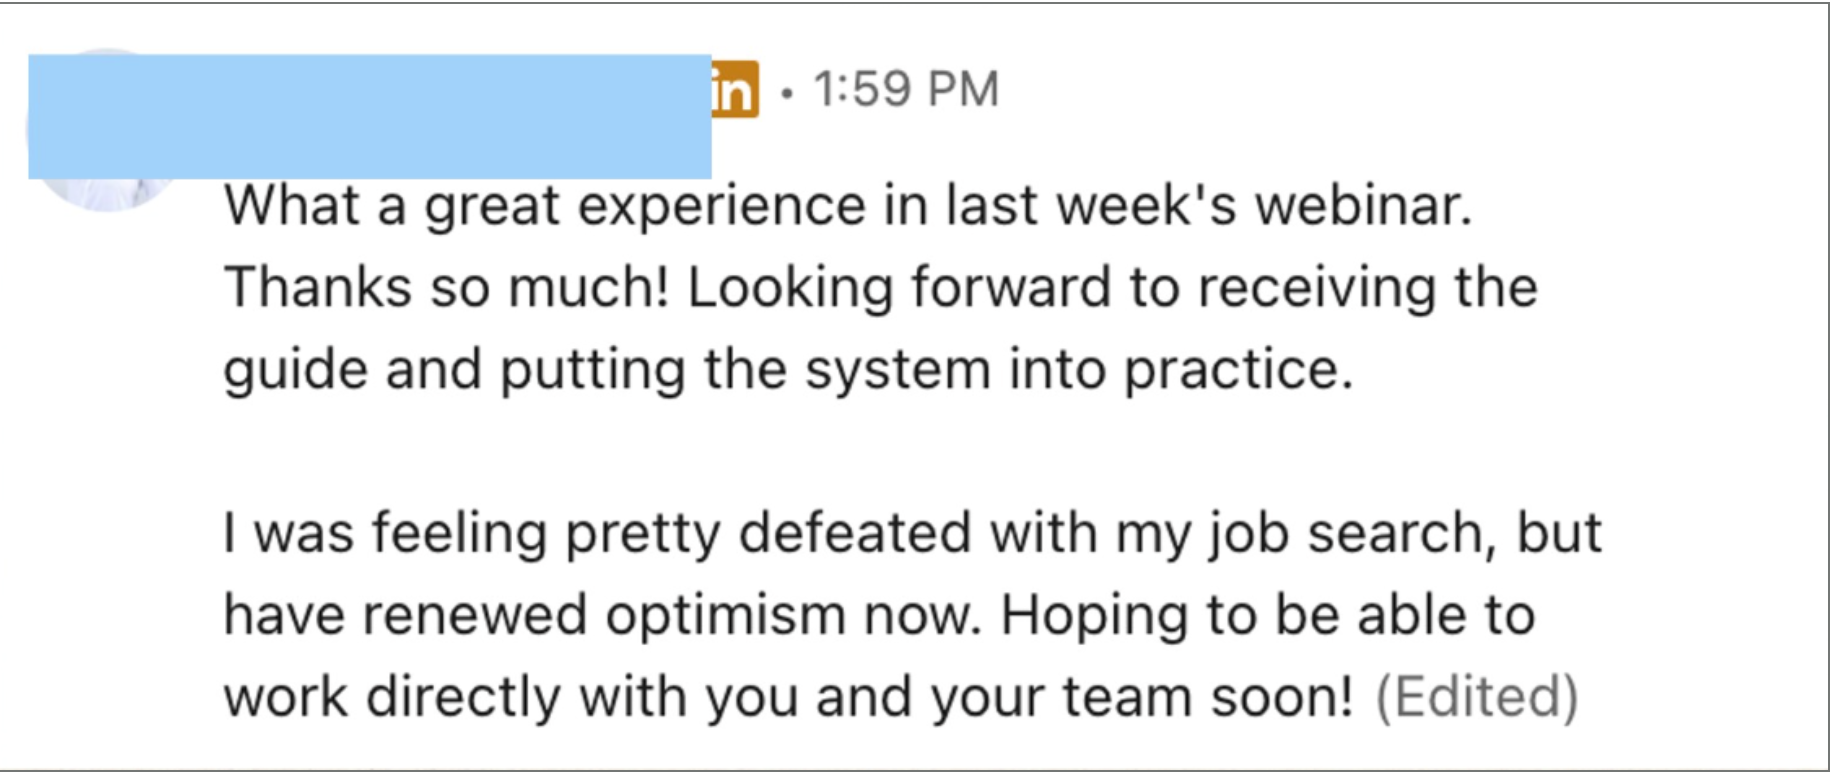Click the word "webinar." in first line

click(x=1364, y=206)
